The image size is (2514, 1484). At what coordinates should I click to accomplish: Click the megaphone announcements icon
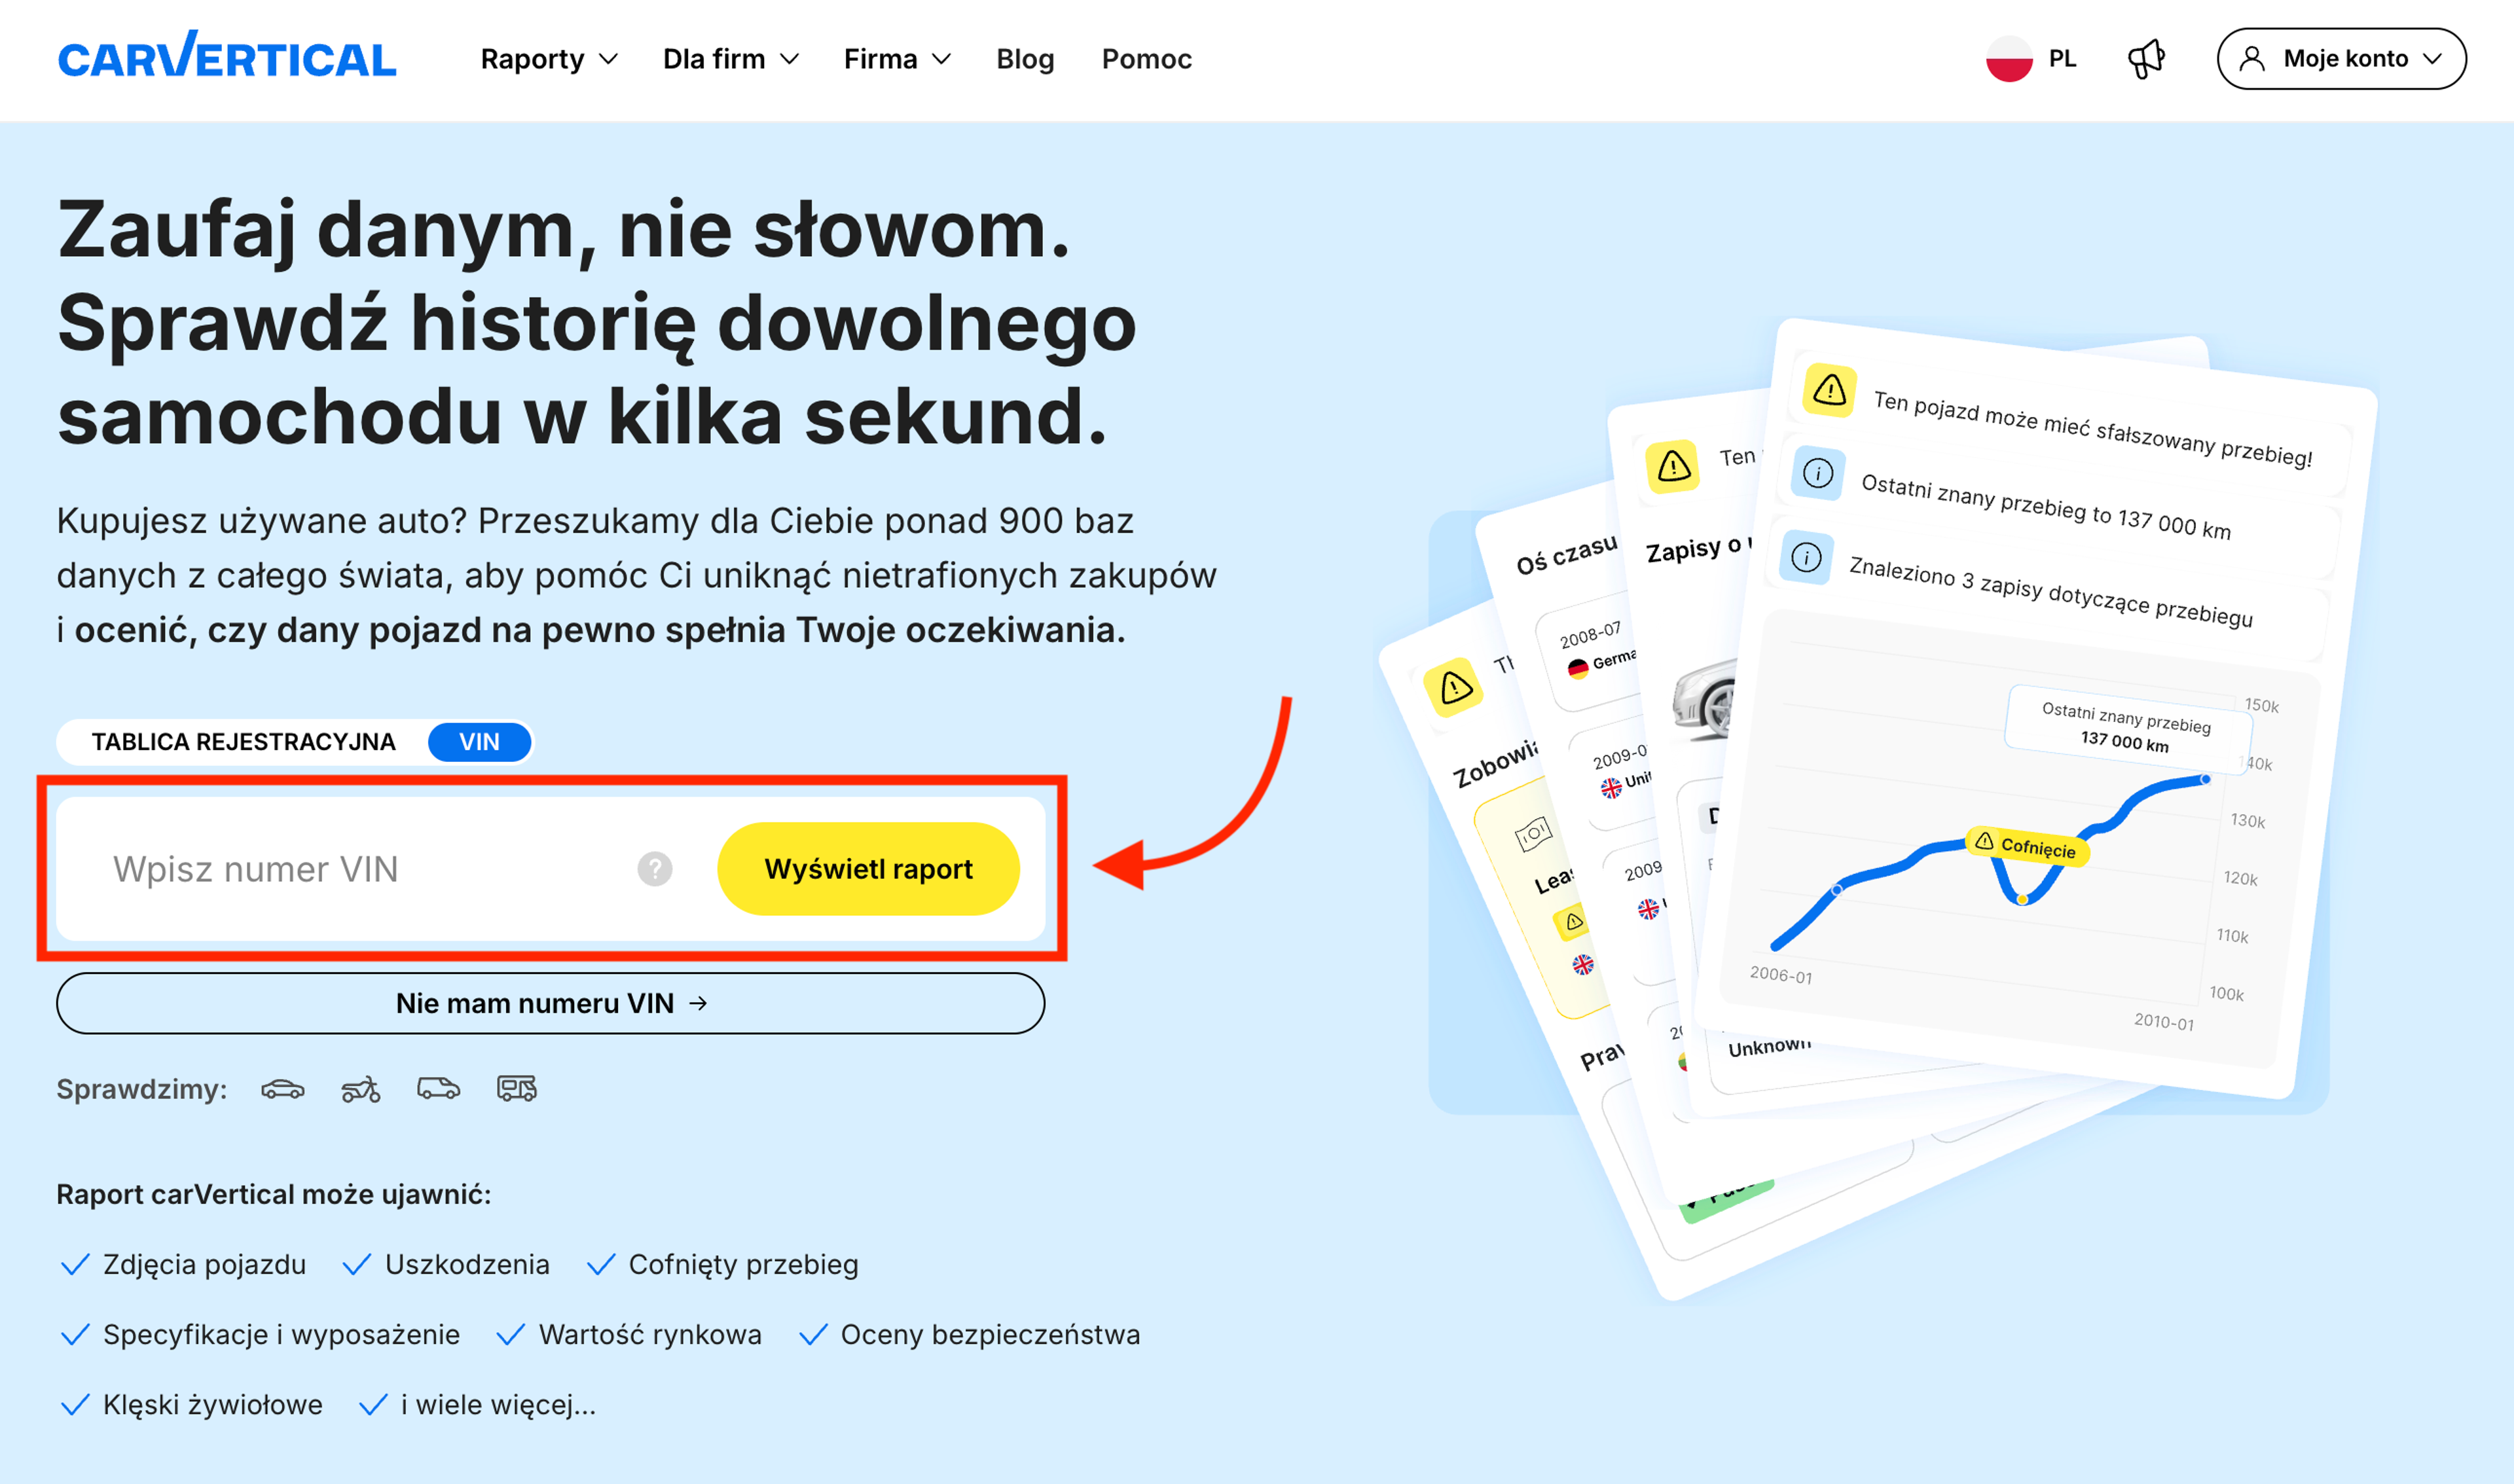(2145, 59)
